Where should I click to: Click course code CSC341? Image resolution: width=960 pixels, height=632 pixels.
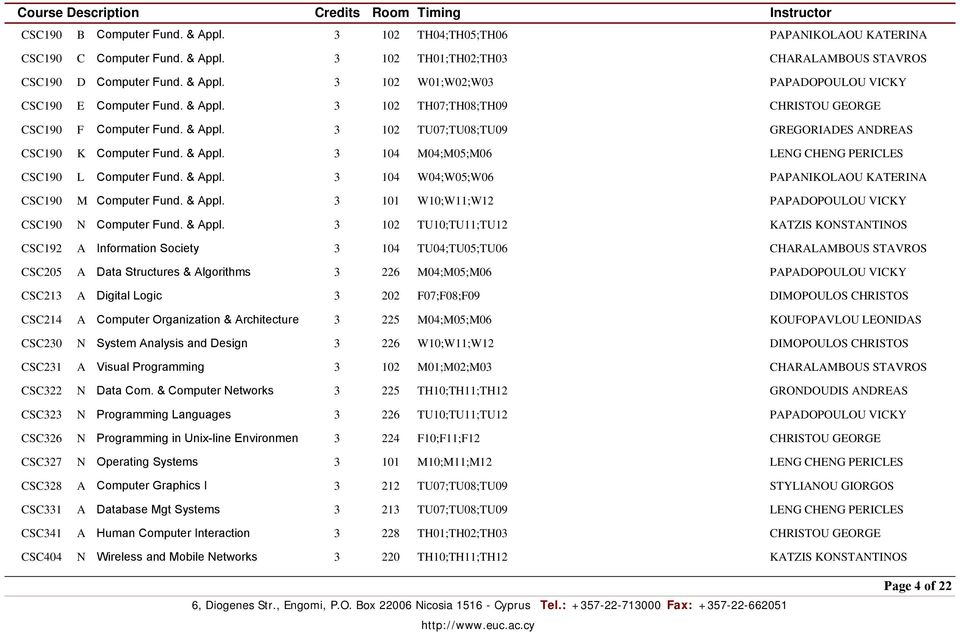[x=42, y=533]
